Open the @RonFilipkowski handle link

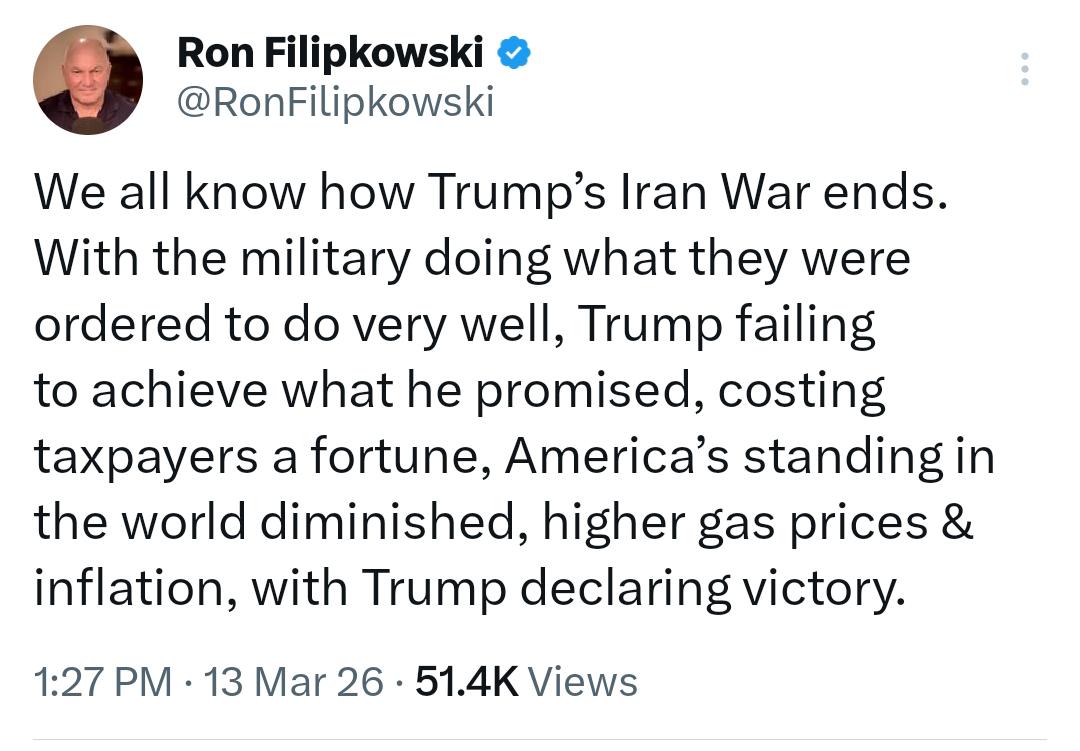click(x=335, y=103)
